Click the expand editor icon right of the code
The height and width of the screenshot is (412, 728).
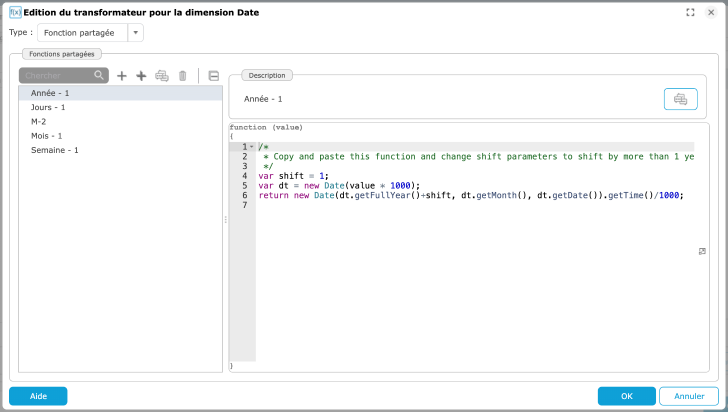pos(702,251)
